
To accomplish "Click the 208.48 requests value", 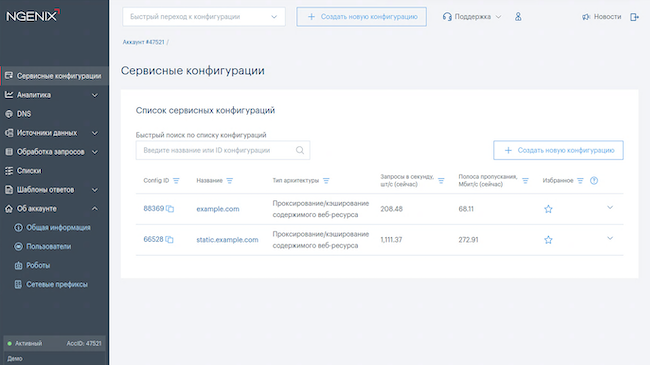I will [x=391, y=209].
